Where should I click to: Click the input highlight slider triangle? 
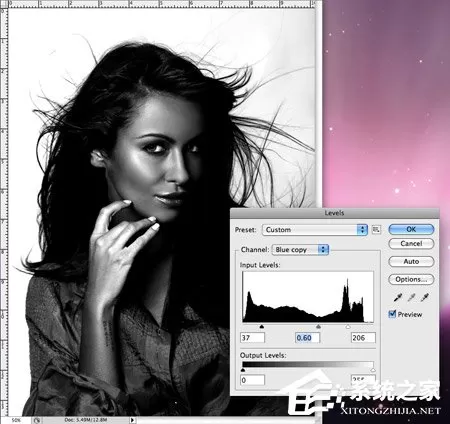[x=348, y=327]
